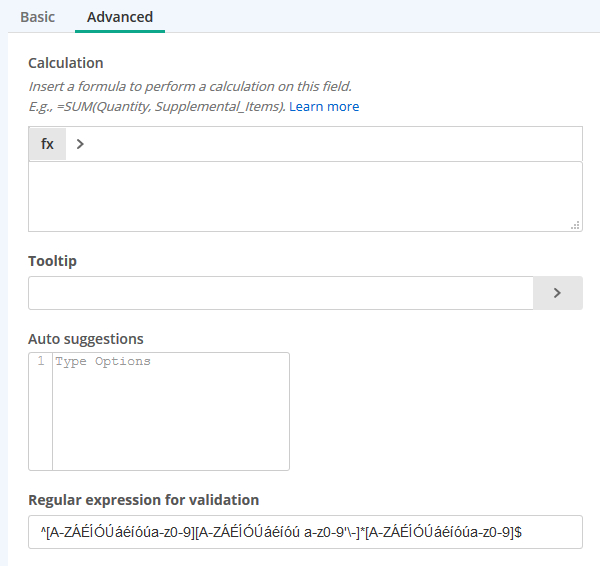
Task: Click the 'Insert a formula' help text
Action: tap(190, 86)
